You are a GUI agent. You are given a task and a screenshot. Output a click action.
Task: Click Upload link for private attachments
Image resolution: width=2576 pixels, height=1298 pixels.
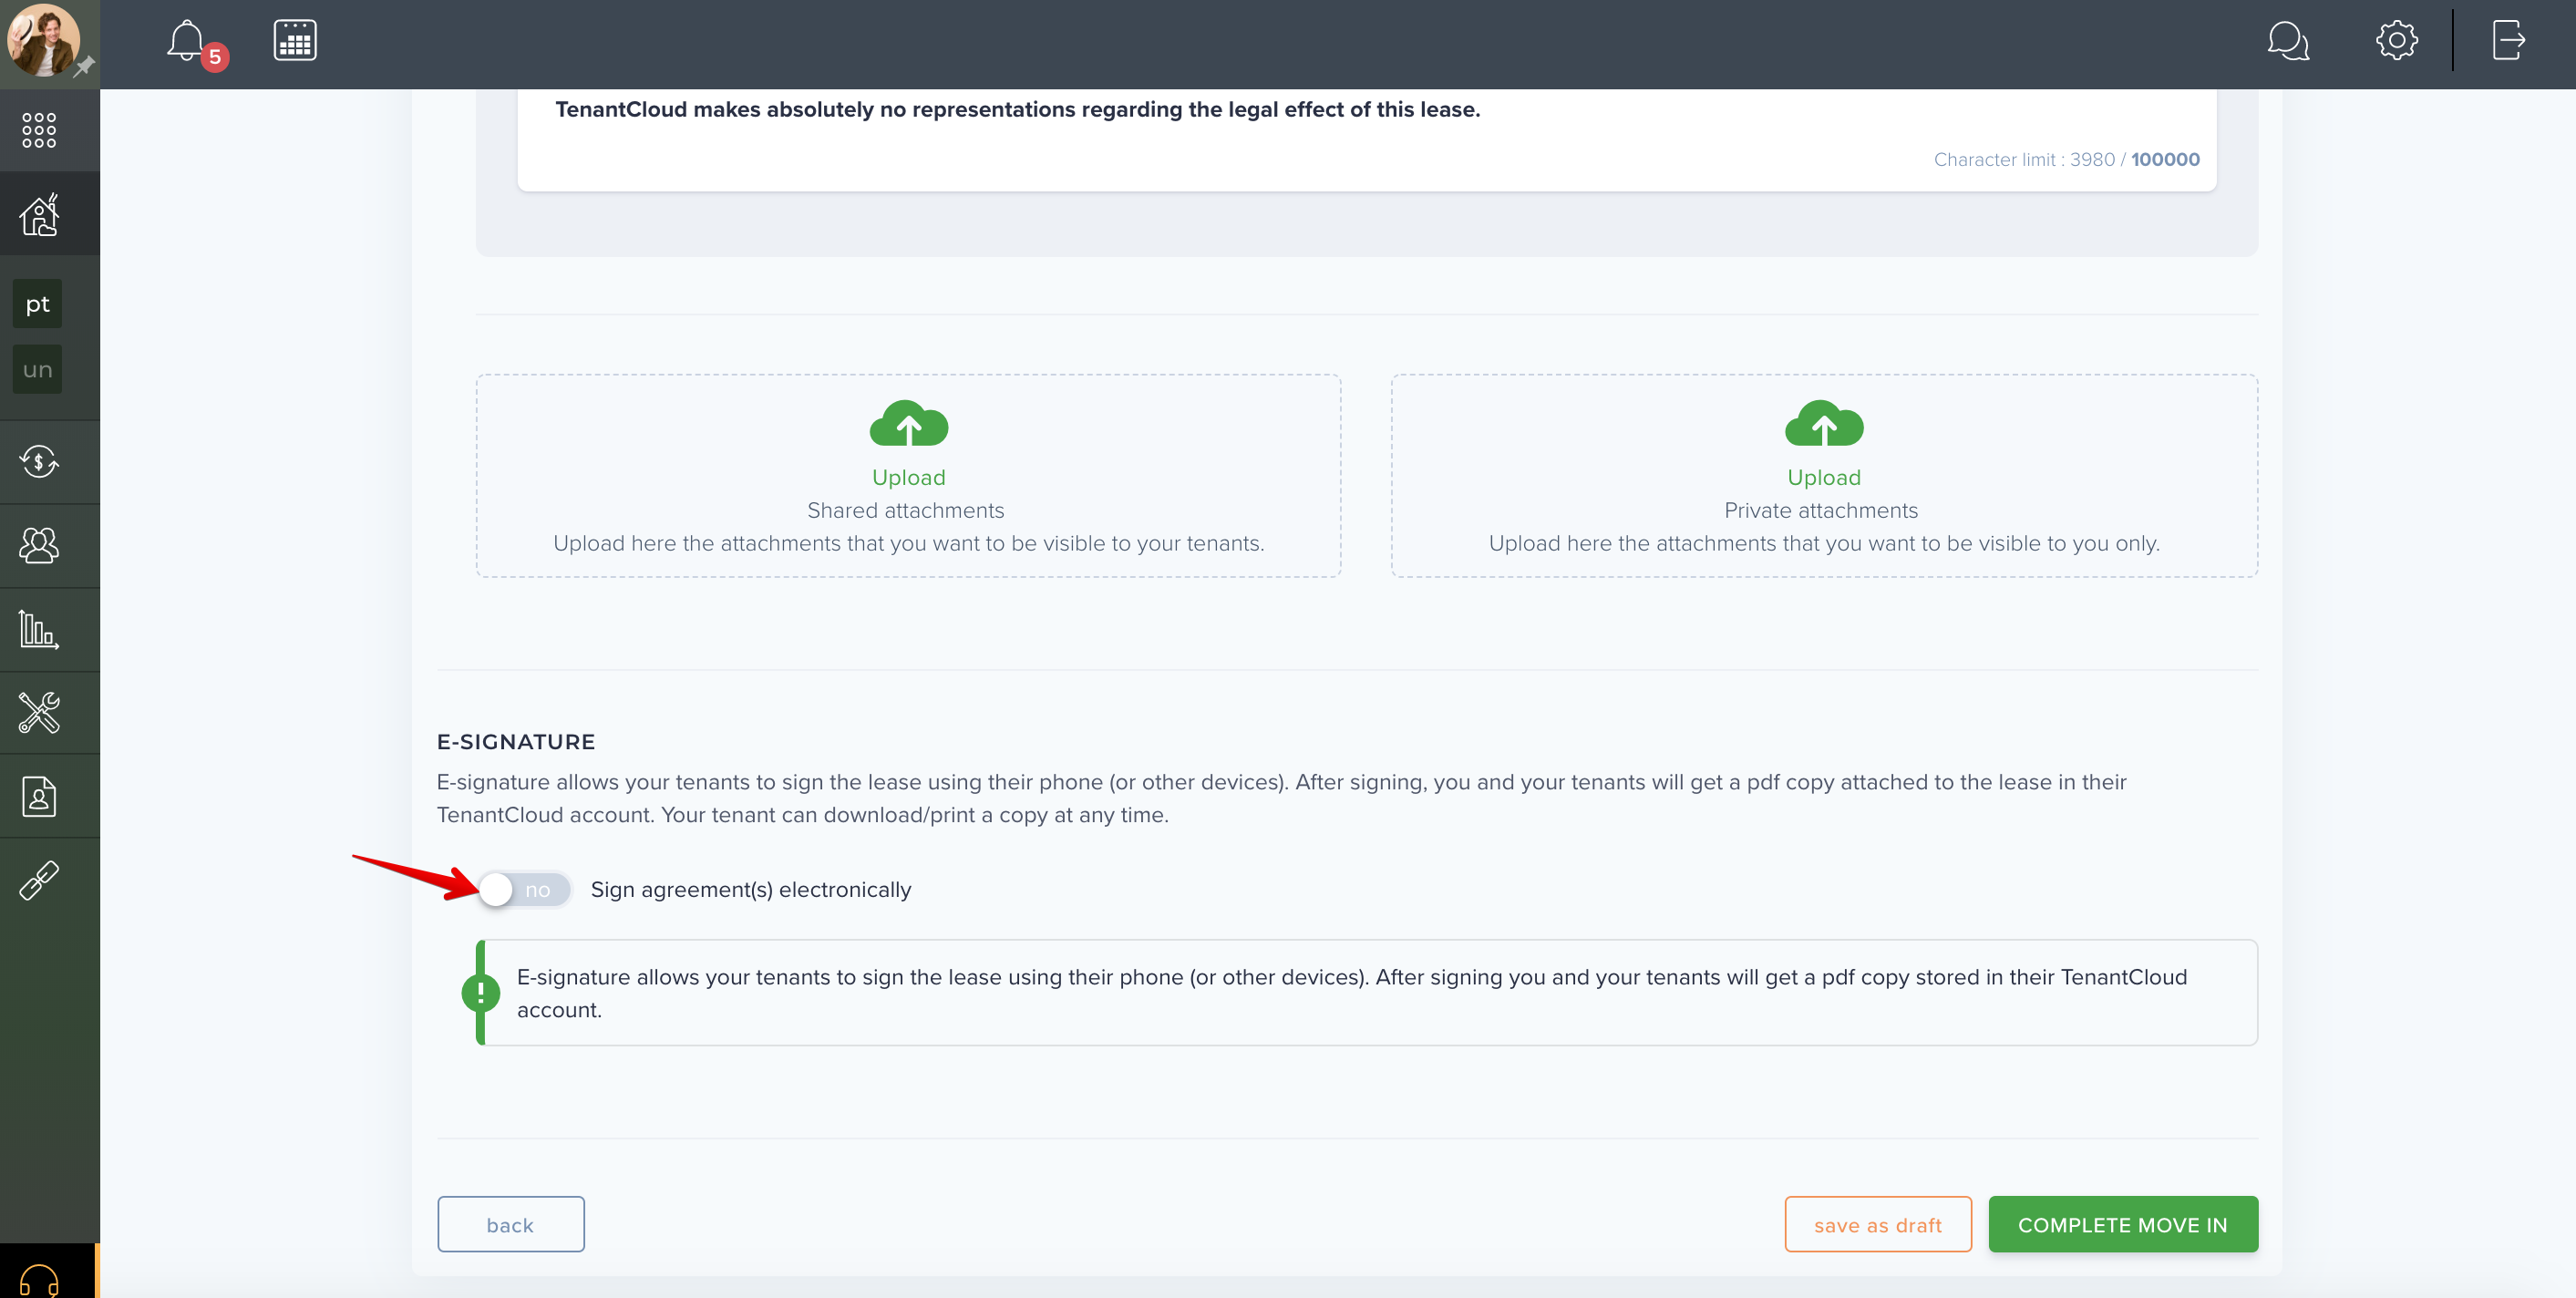[1824, 478]
